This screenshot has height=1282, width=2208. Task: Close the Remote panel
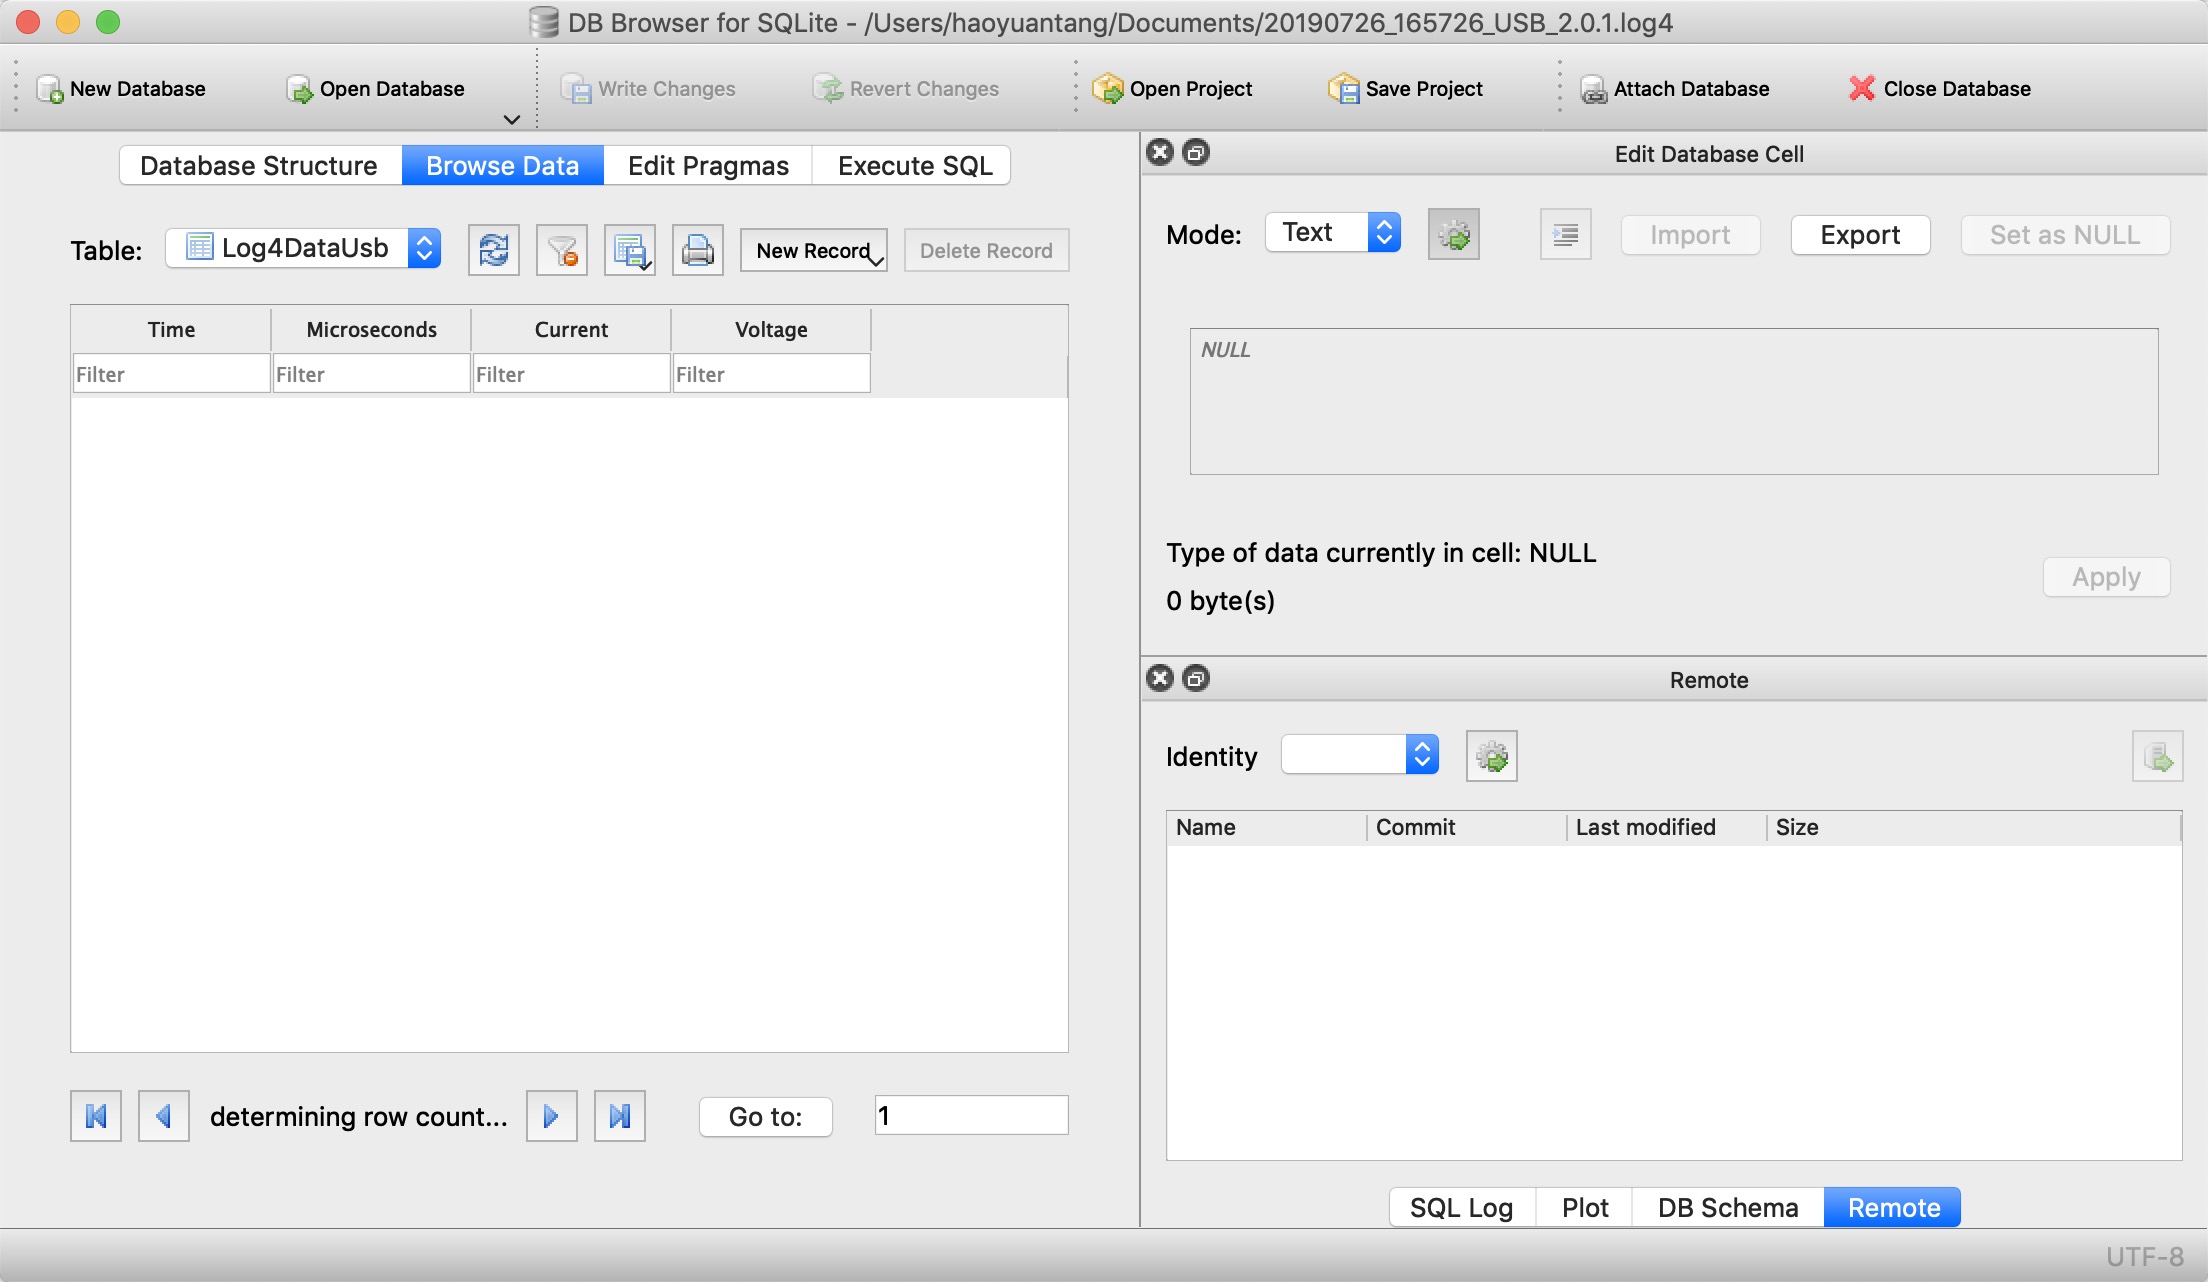coord(1160,678)
